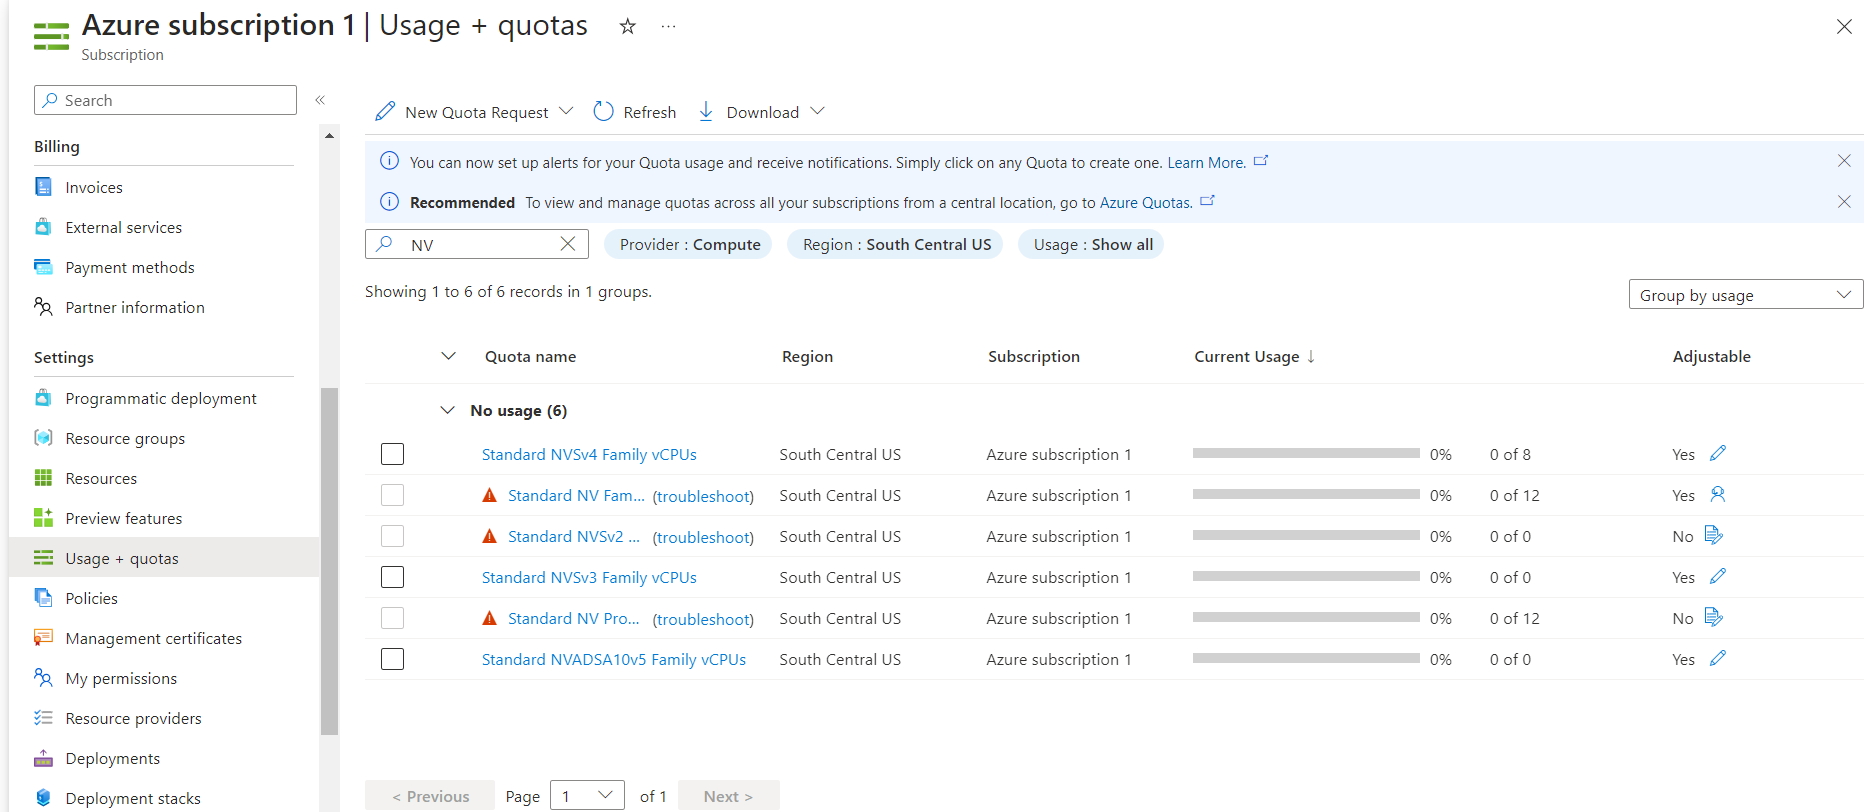Edit quota pencil for Standard NVADSA10v5 Family
The width and height of the screenshot is (1868, 812).
[x=1718, y=658]
